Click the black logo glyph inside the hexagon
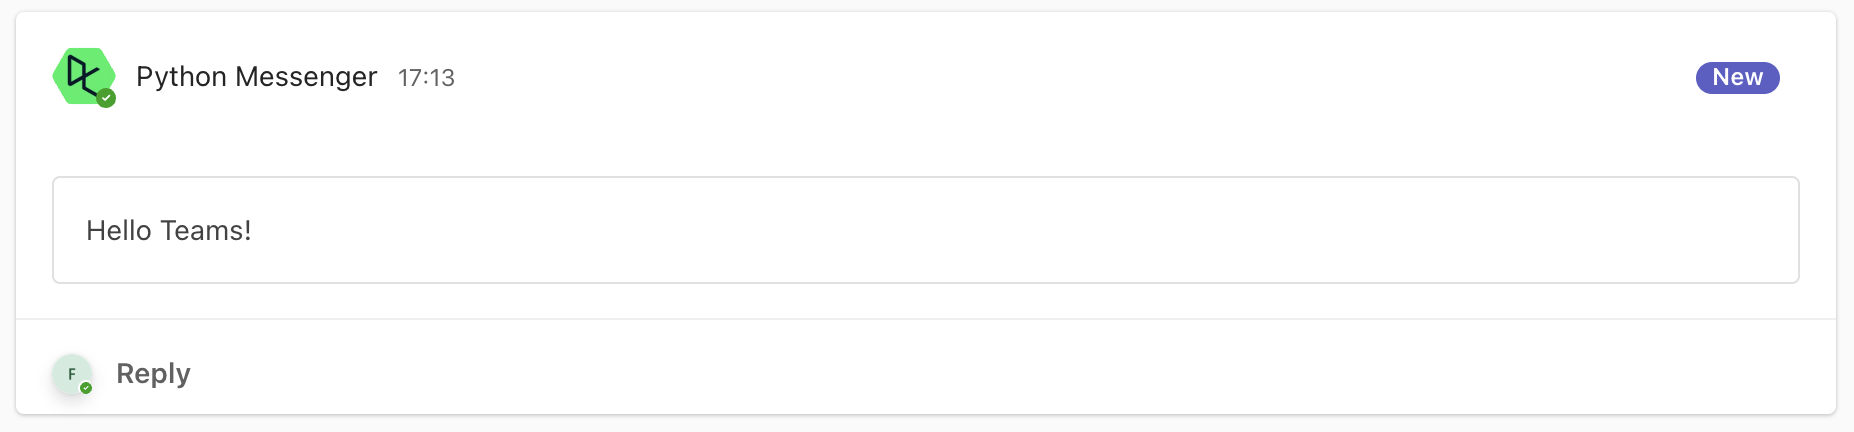1854x432 pixels. click(x=82, y=74)
